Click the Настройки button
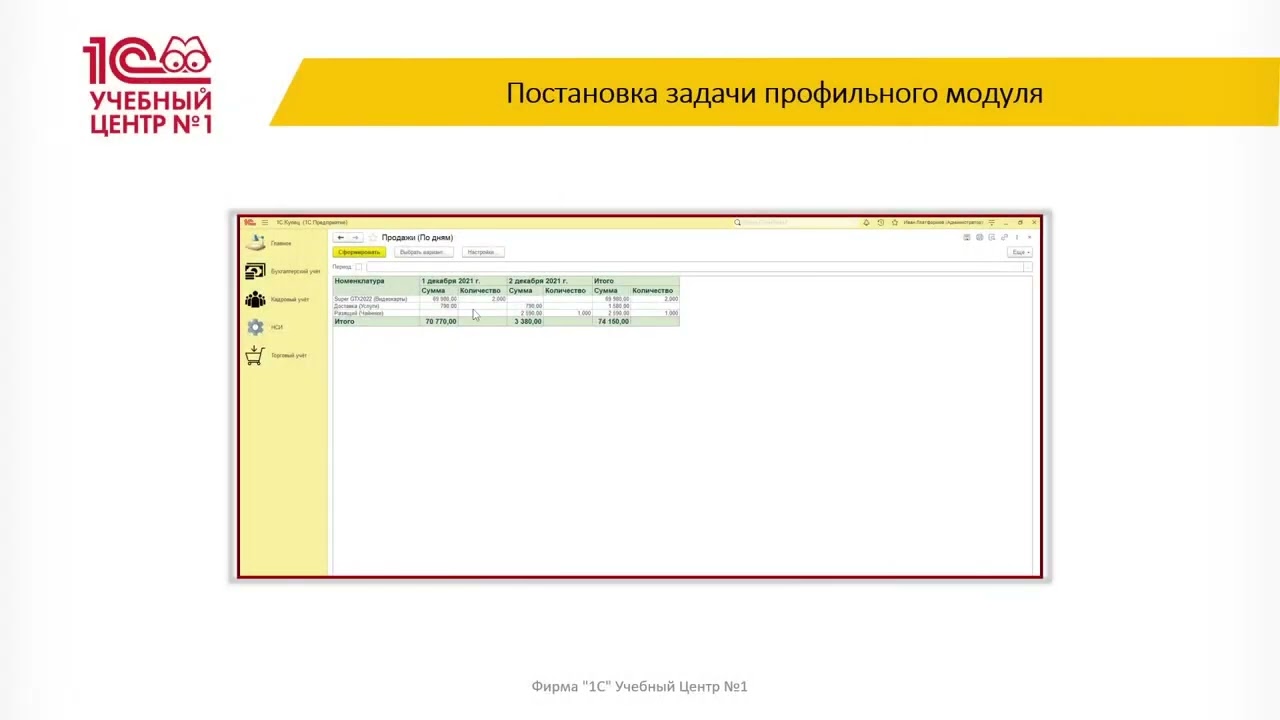 coord(483,252)
